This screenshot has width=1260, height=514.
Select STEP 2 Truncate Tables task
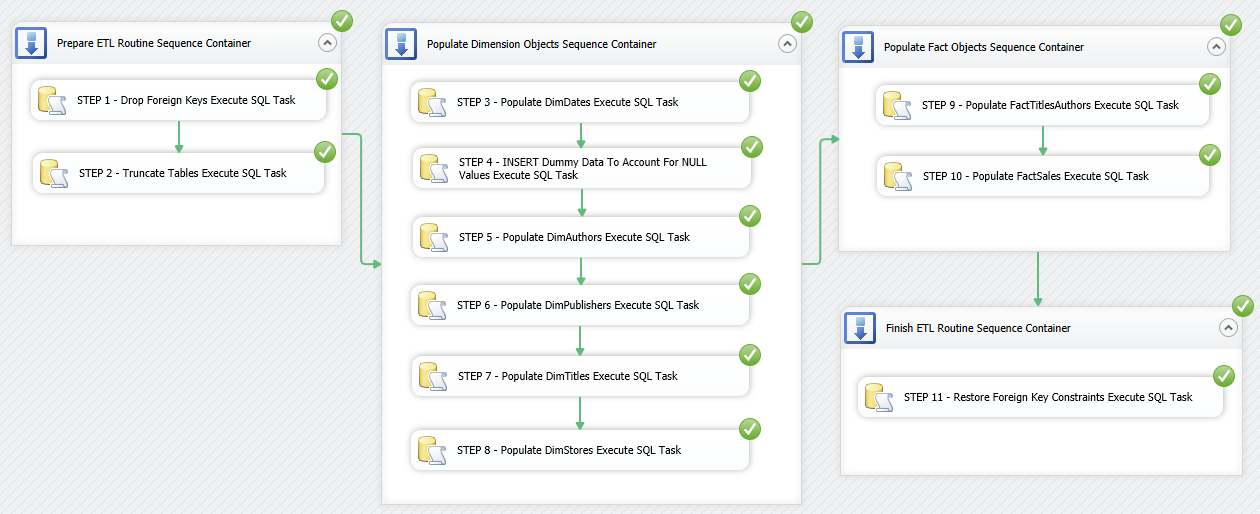(x=179, y=174)
